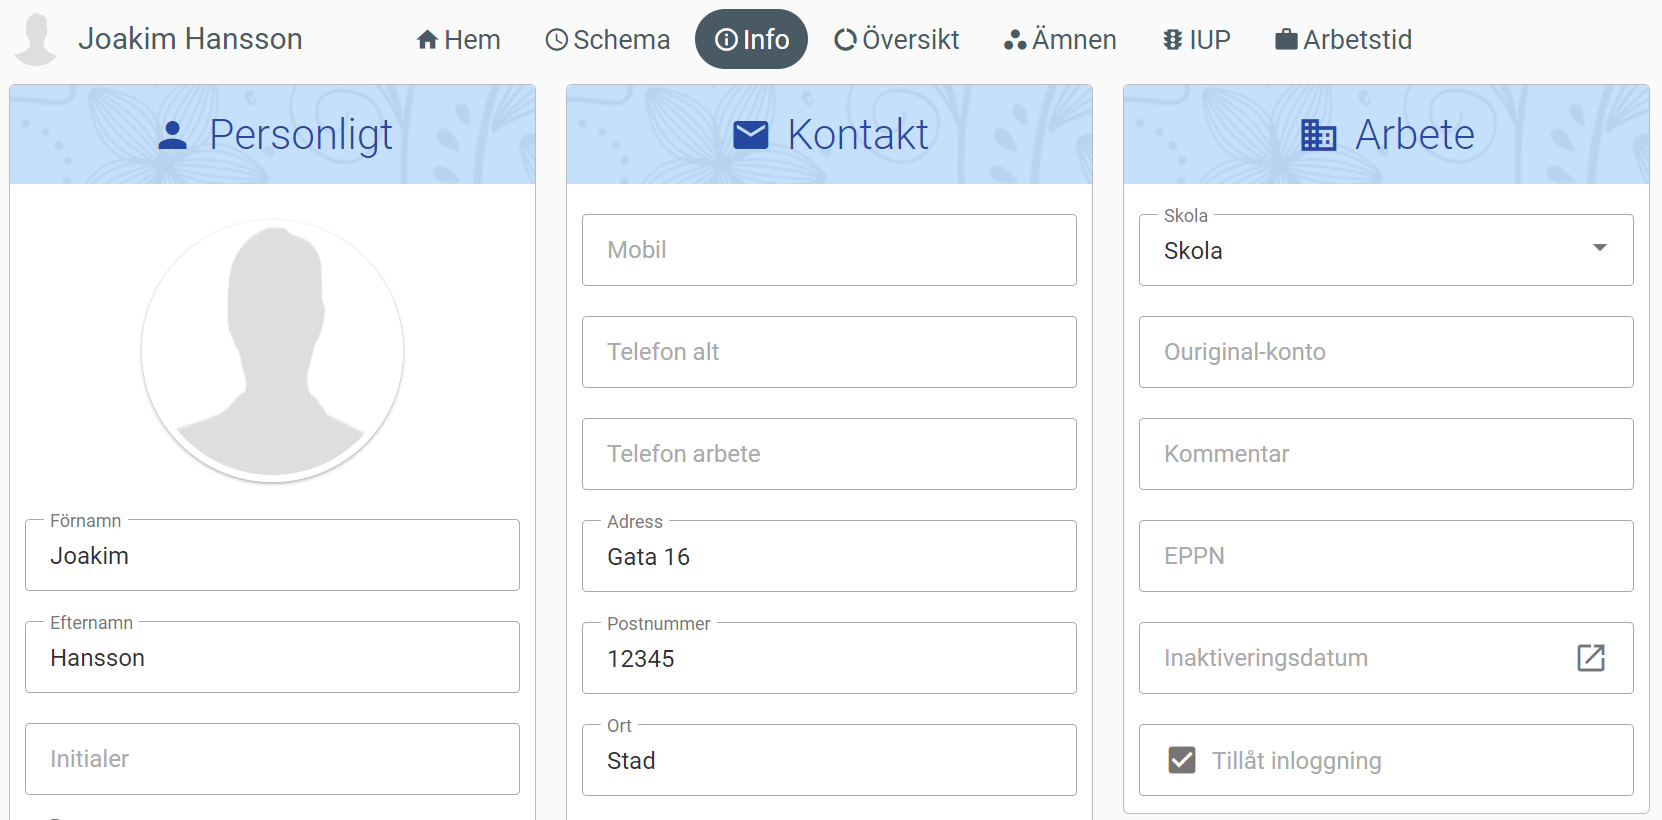The height and width of the screenshot is (820, 1662).
Task: Open the date picker icon in Inaktiveringsdatum
Action: (1591, 657)
